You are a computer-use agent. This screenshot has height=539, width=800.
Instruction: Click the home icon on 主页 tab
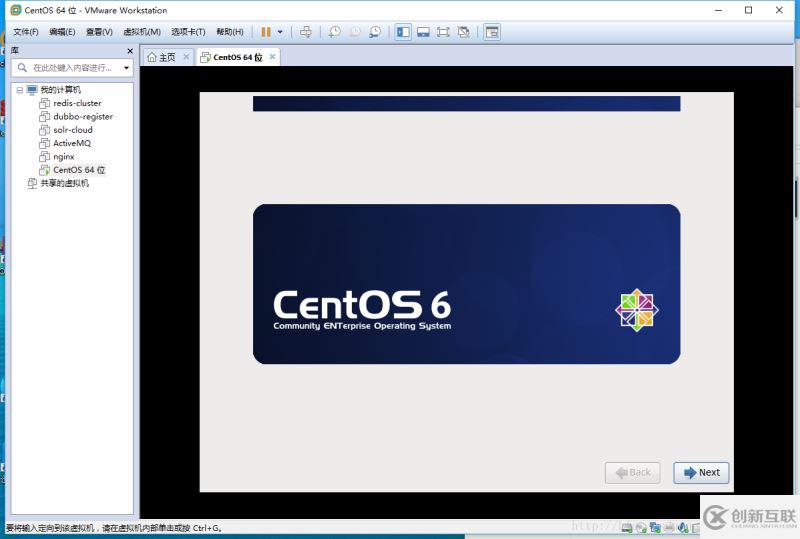point(152,57)
